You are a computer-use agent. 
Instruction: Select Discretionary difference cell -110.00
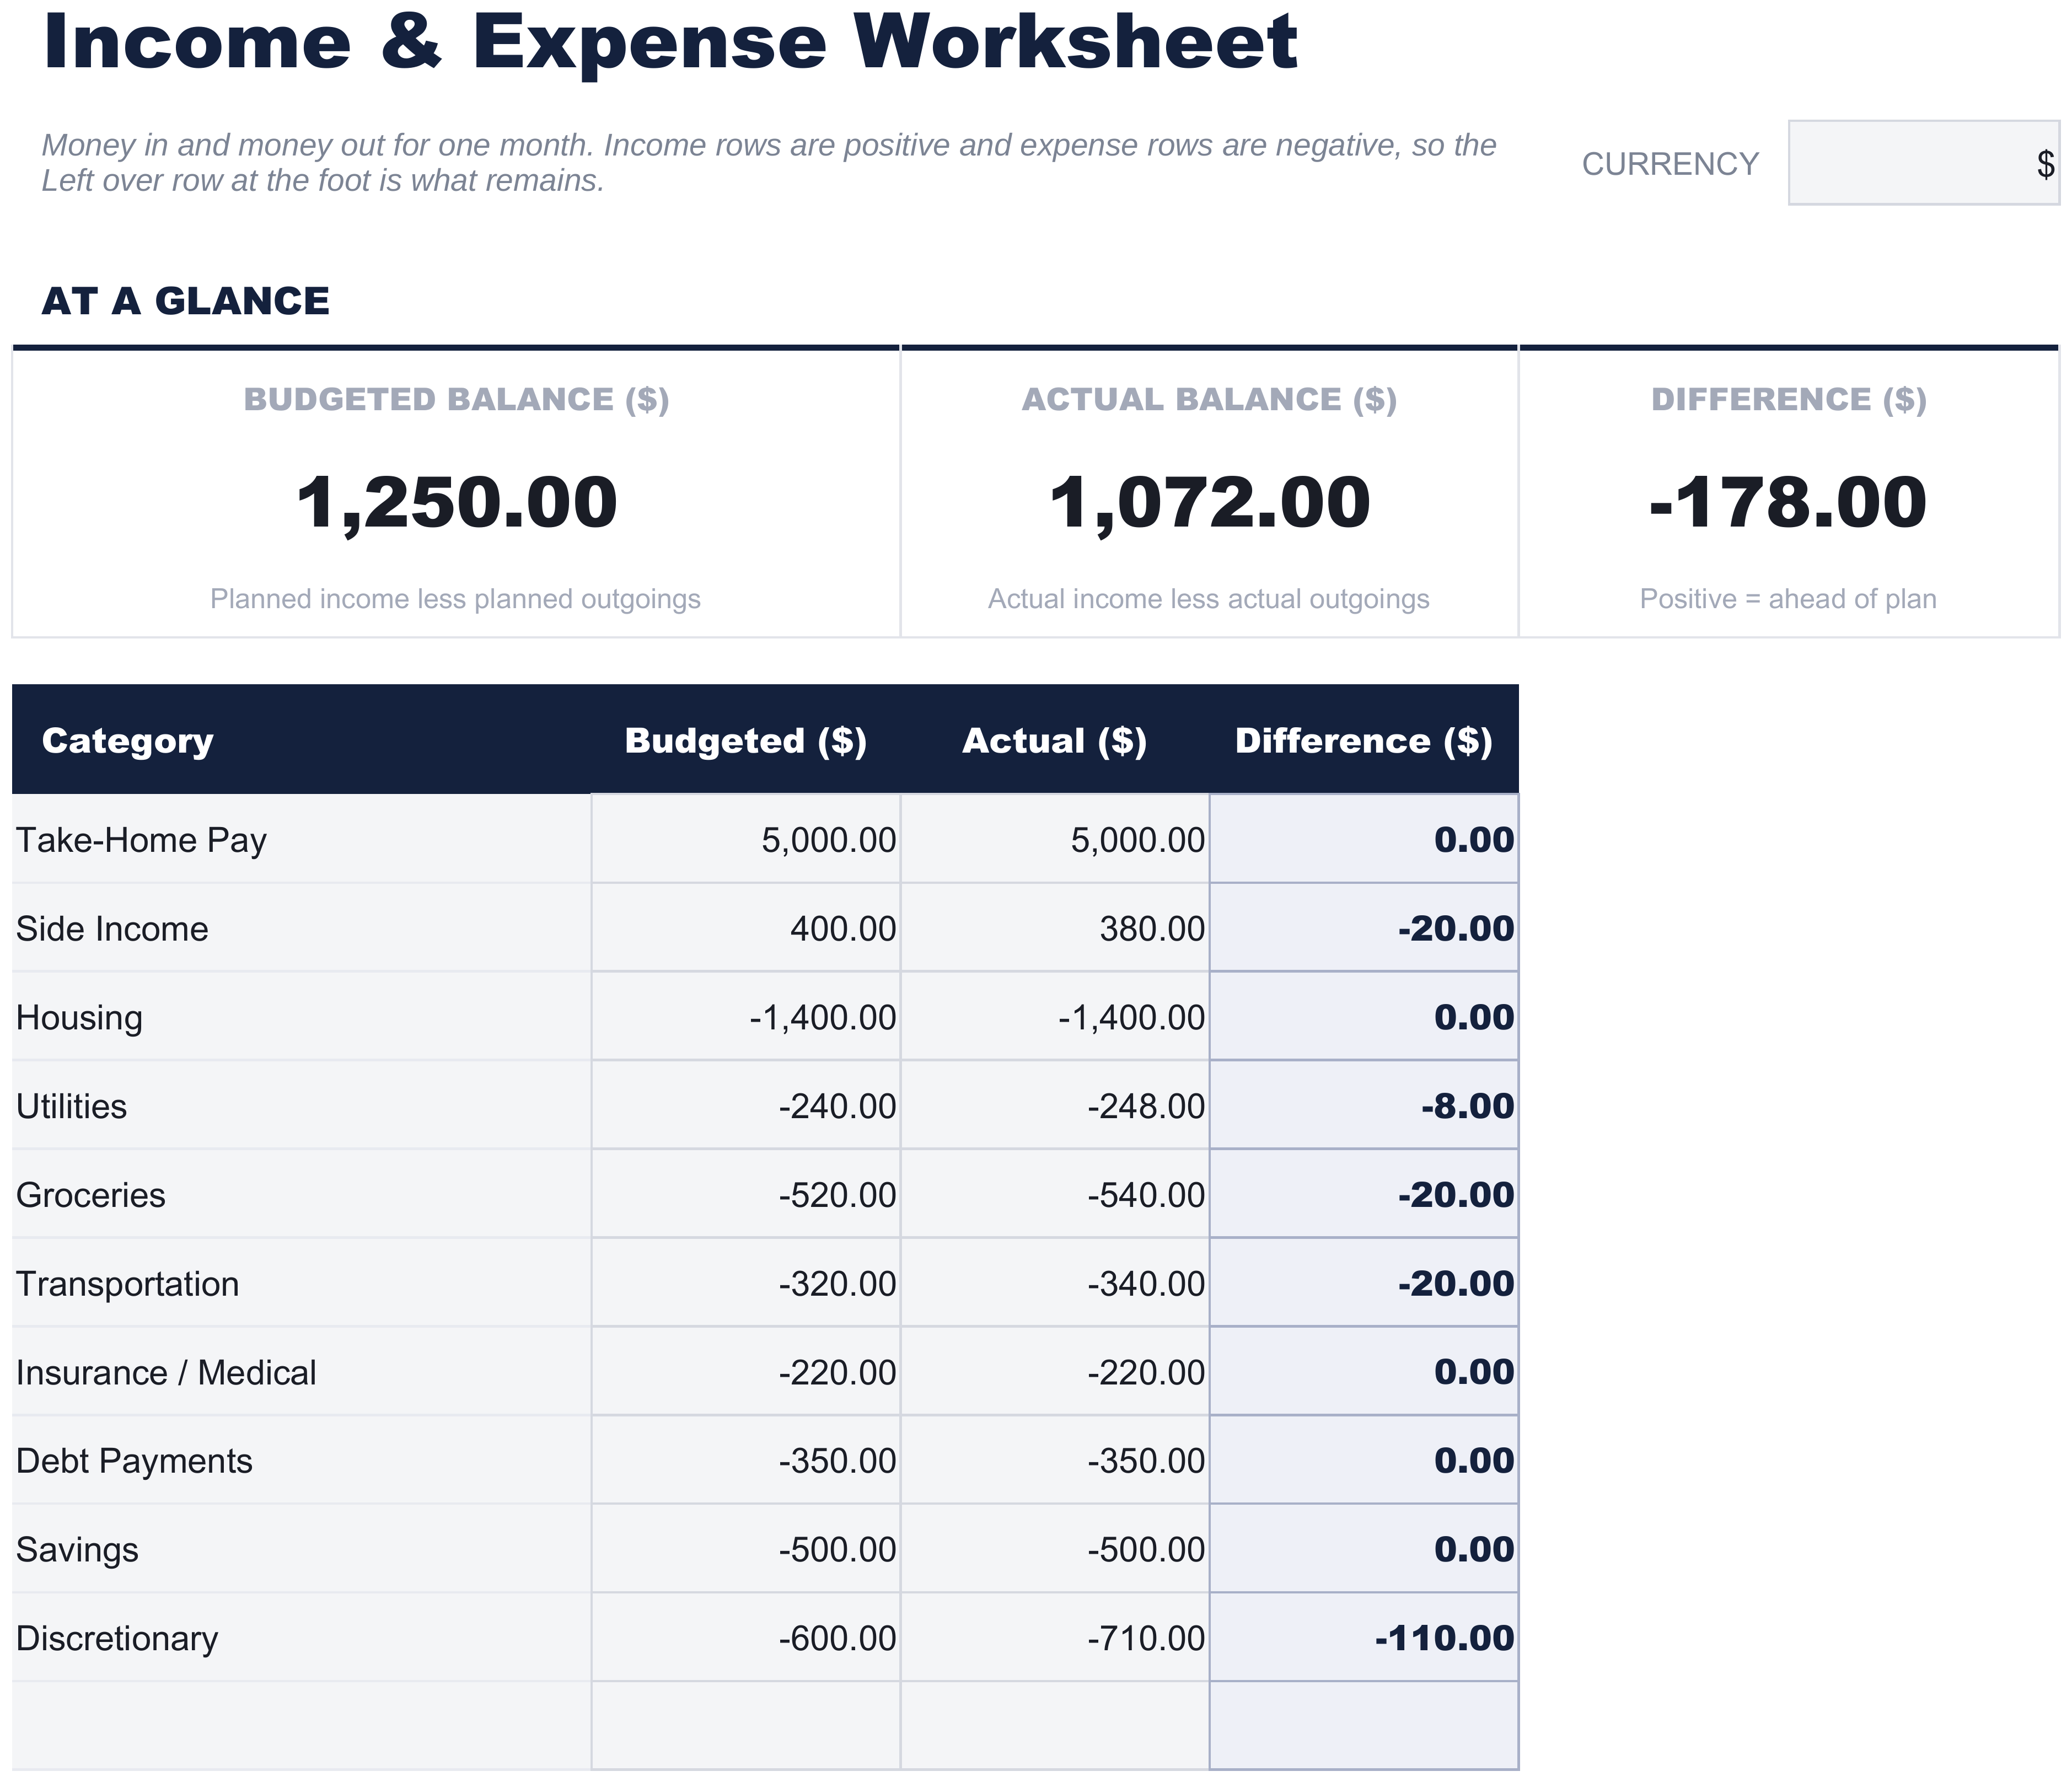click(x=1364, y=1638)
